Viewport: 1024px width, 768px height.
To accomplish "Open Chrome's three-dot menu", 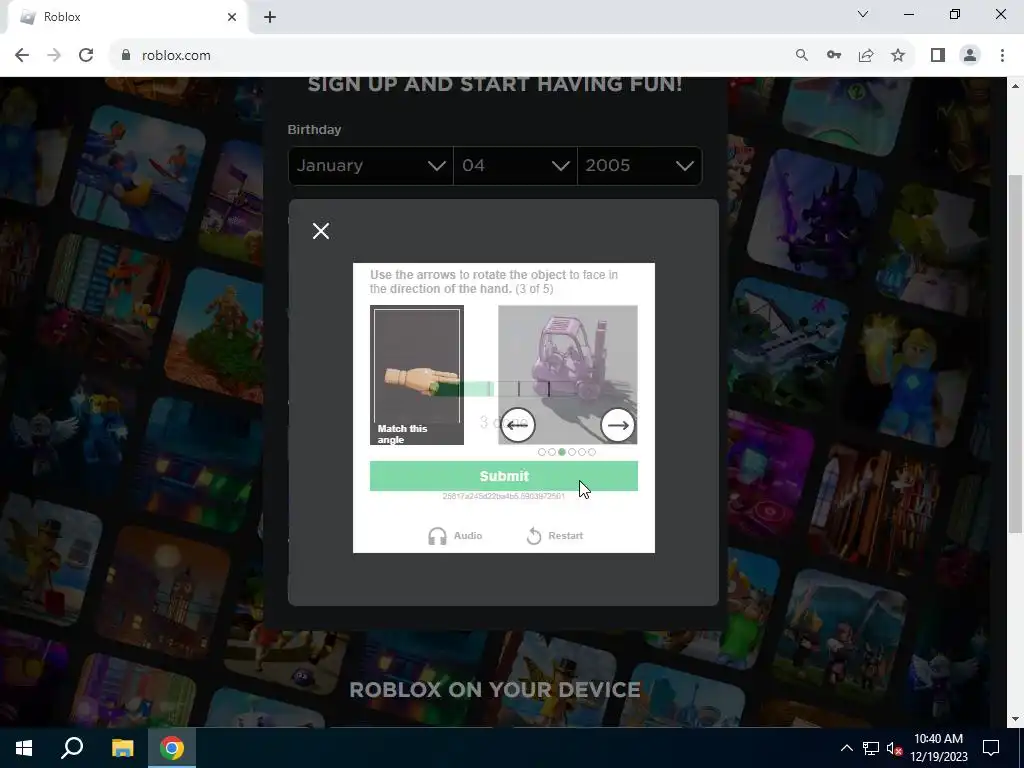I will point(1002,56).
